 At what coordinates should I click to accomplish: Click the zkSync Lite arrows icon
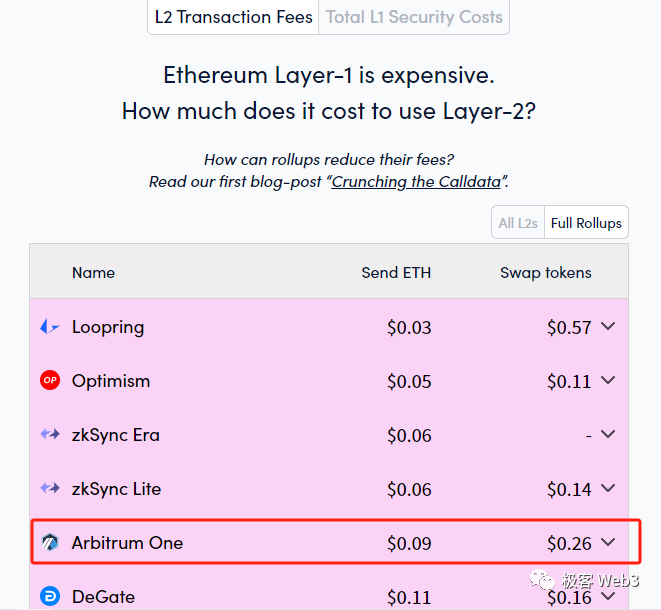[50, 488]
